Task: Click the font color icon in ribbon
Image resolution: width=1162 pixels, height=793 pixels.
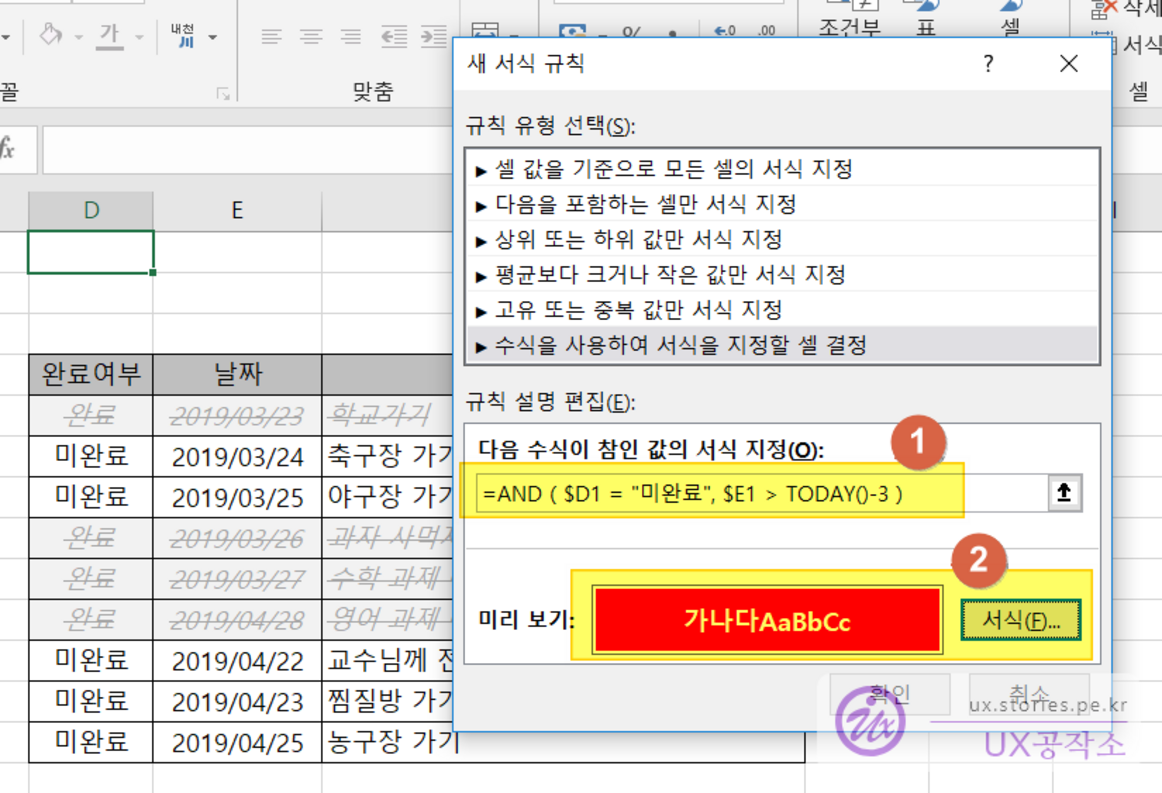Action: pos(110,37)
